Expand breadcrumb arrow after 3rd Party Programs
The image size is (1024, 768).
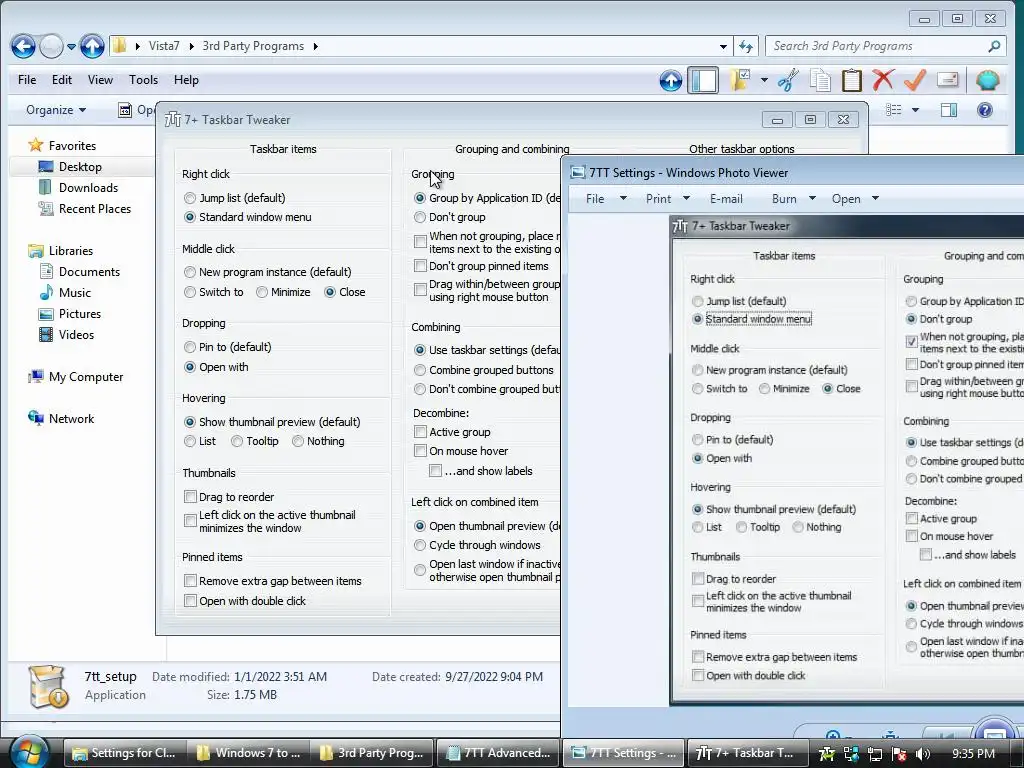coord(315,46)
